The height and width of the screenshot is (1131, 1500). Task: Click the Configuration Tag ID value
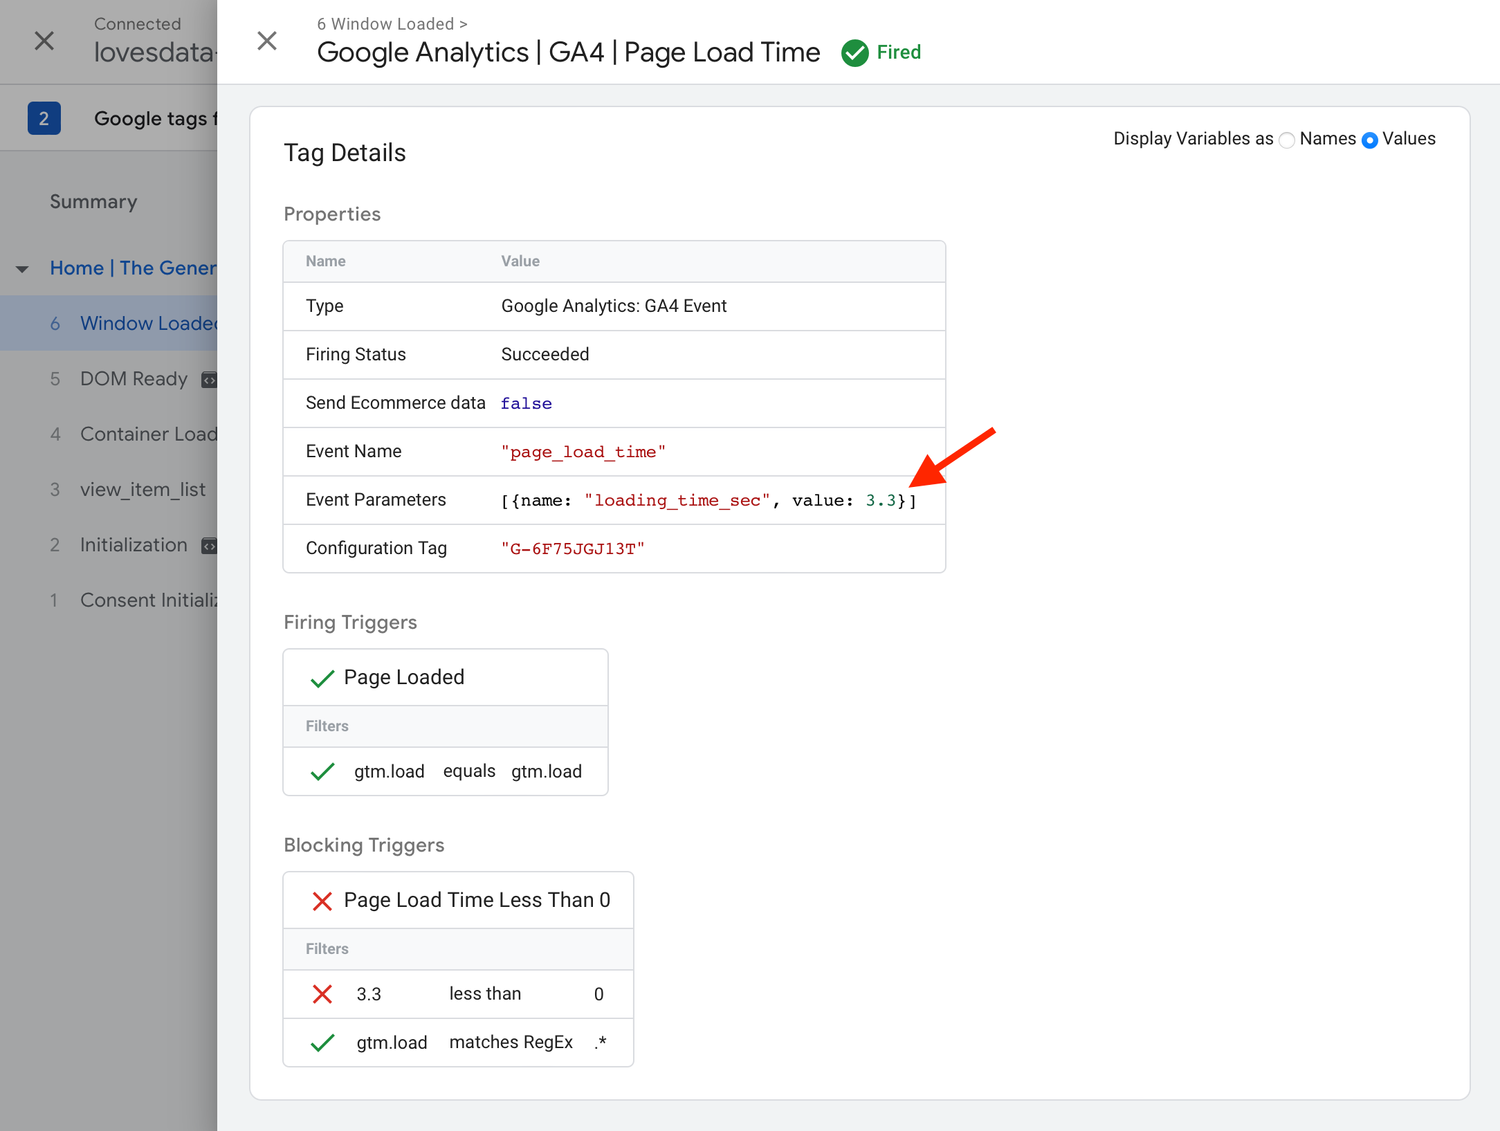[572, 548]
